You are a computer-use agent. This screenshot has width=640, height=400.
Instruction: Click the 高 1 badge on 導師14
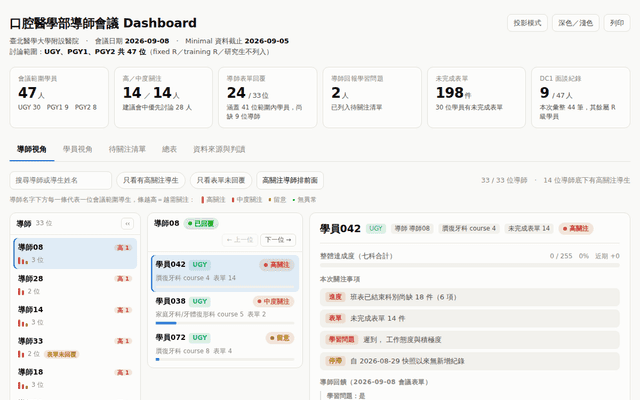coord(123,310)
